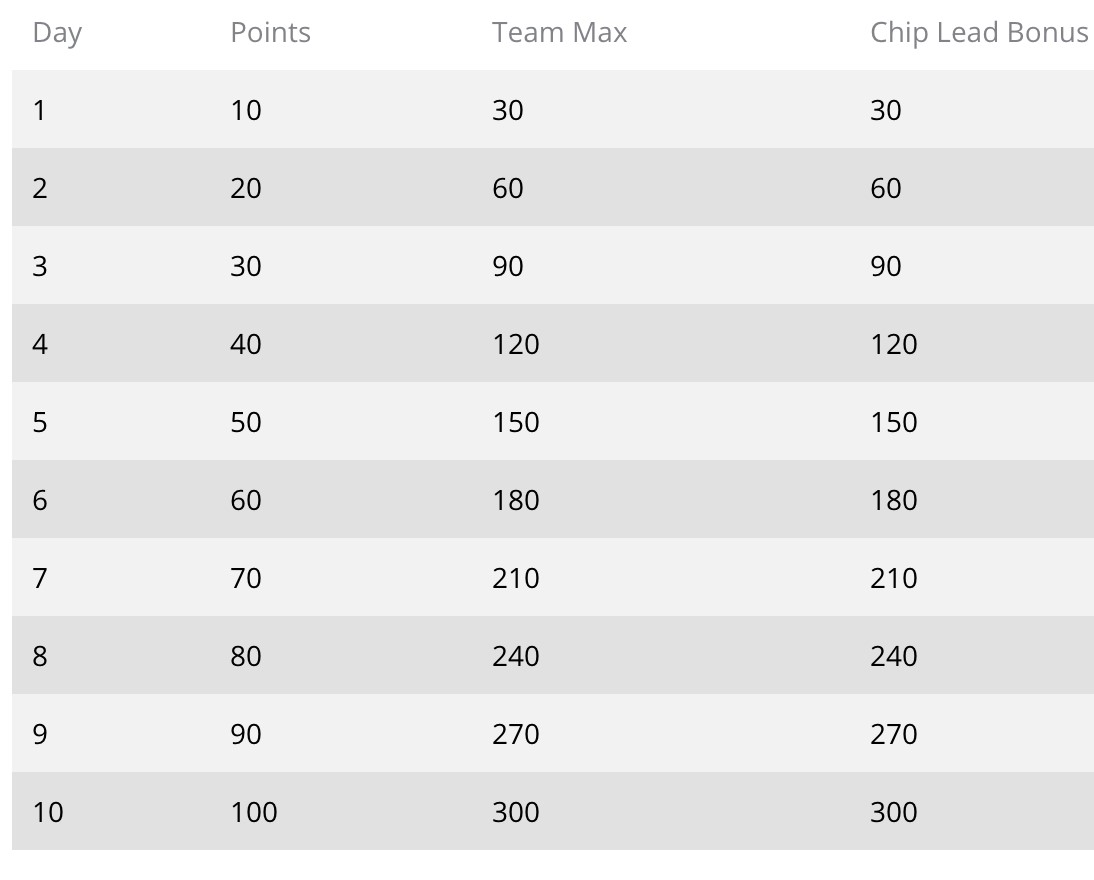The image size is (1094, 880).
Task: Select Team Max value 60
Action: (x=508, y=188)
